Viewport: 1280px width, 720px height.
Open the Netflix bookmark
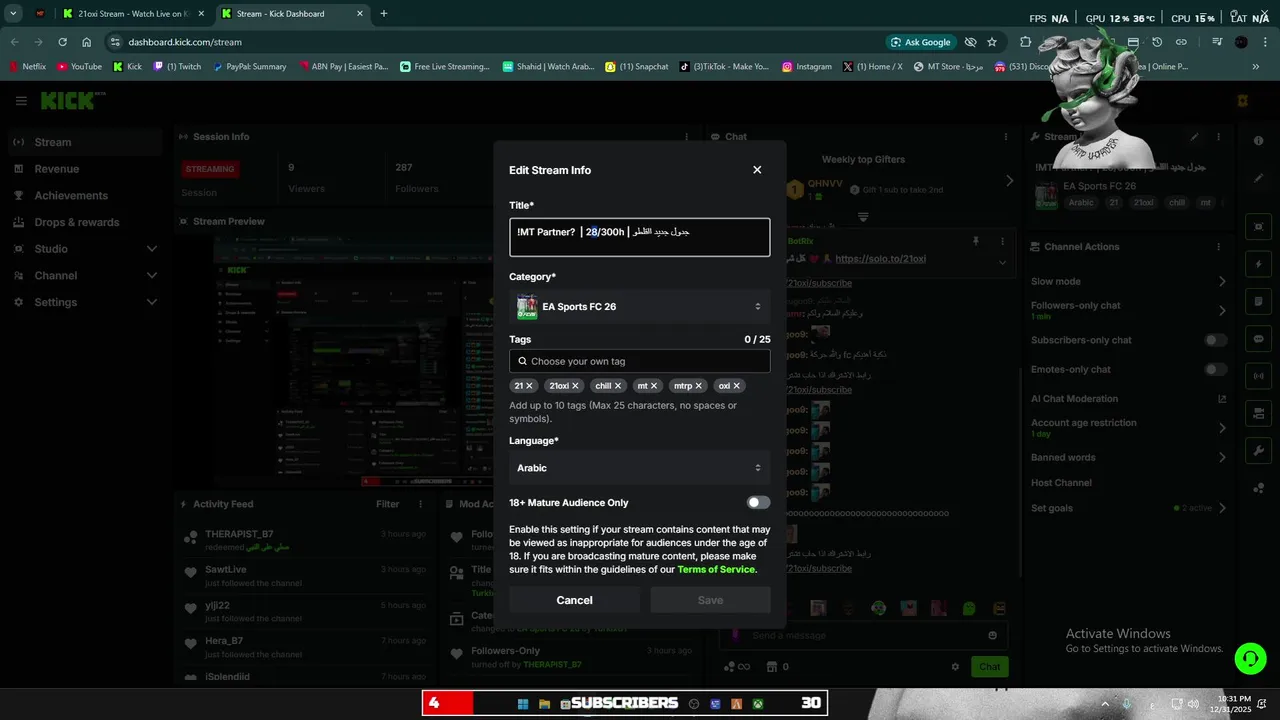(x=28, y=67)
